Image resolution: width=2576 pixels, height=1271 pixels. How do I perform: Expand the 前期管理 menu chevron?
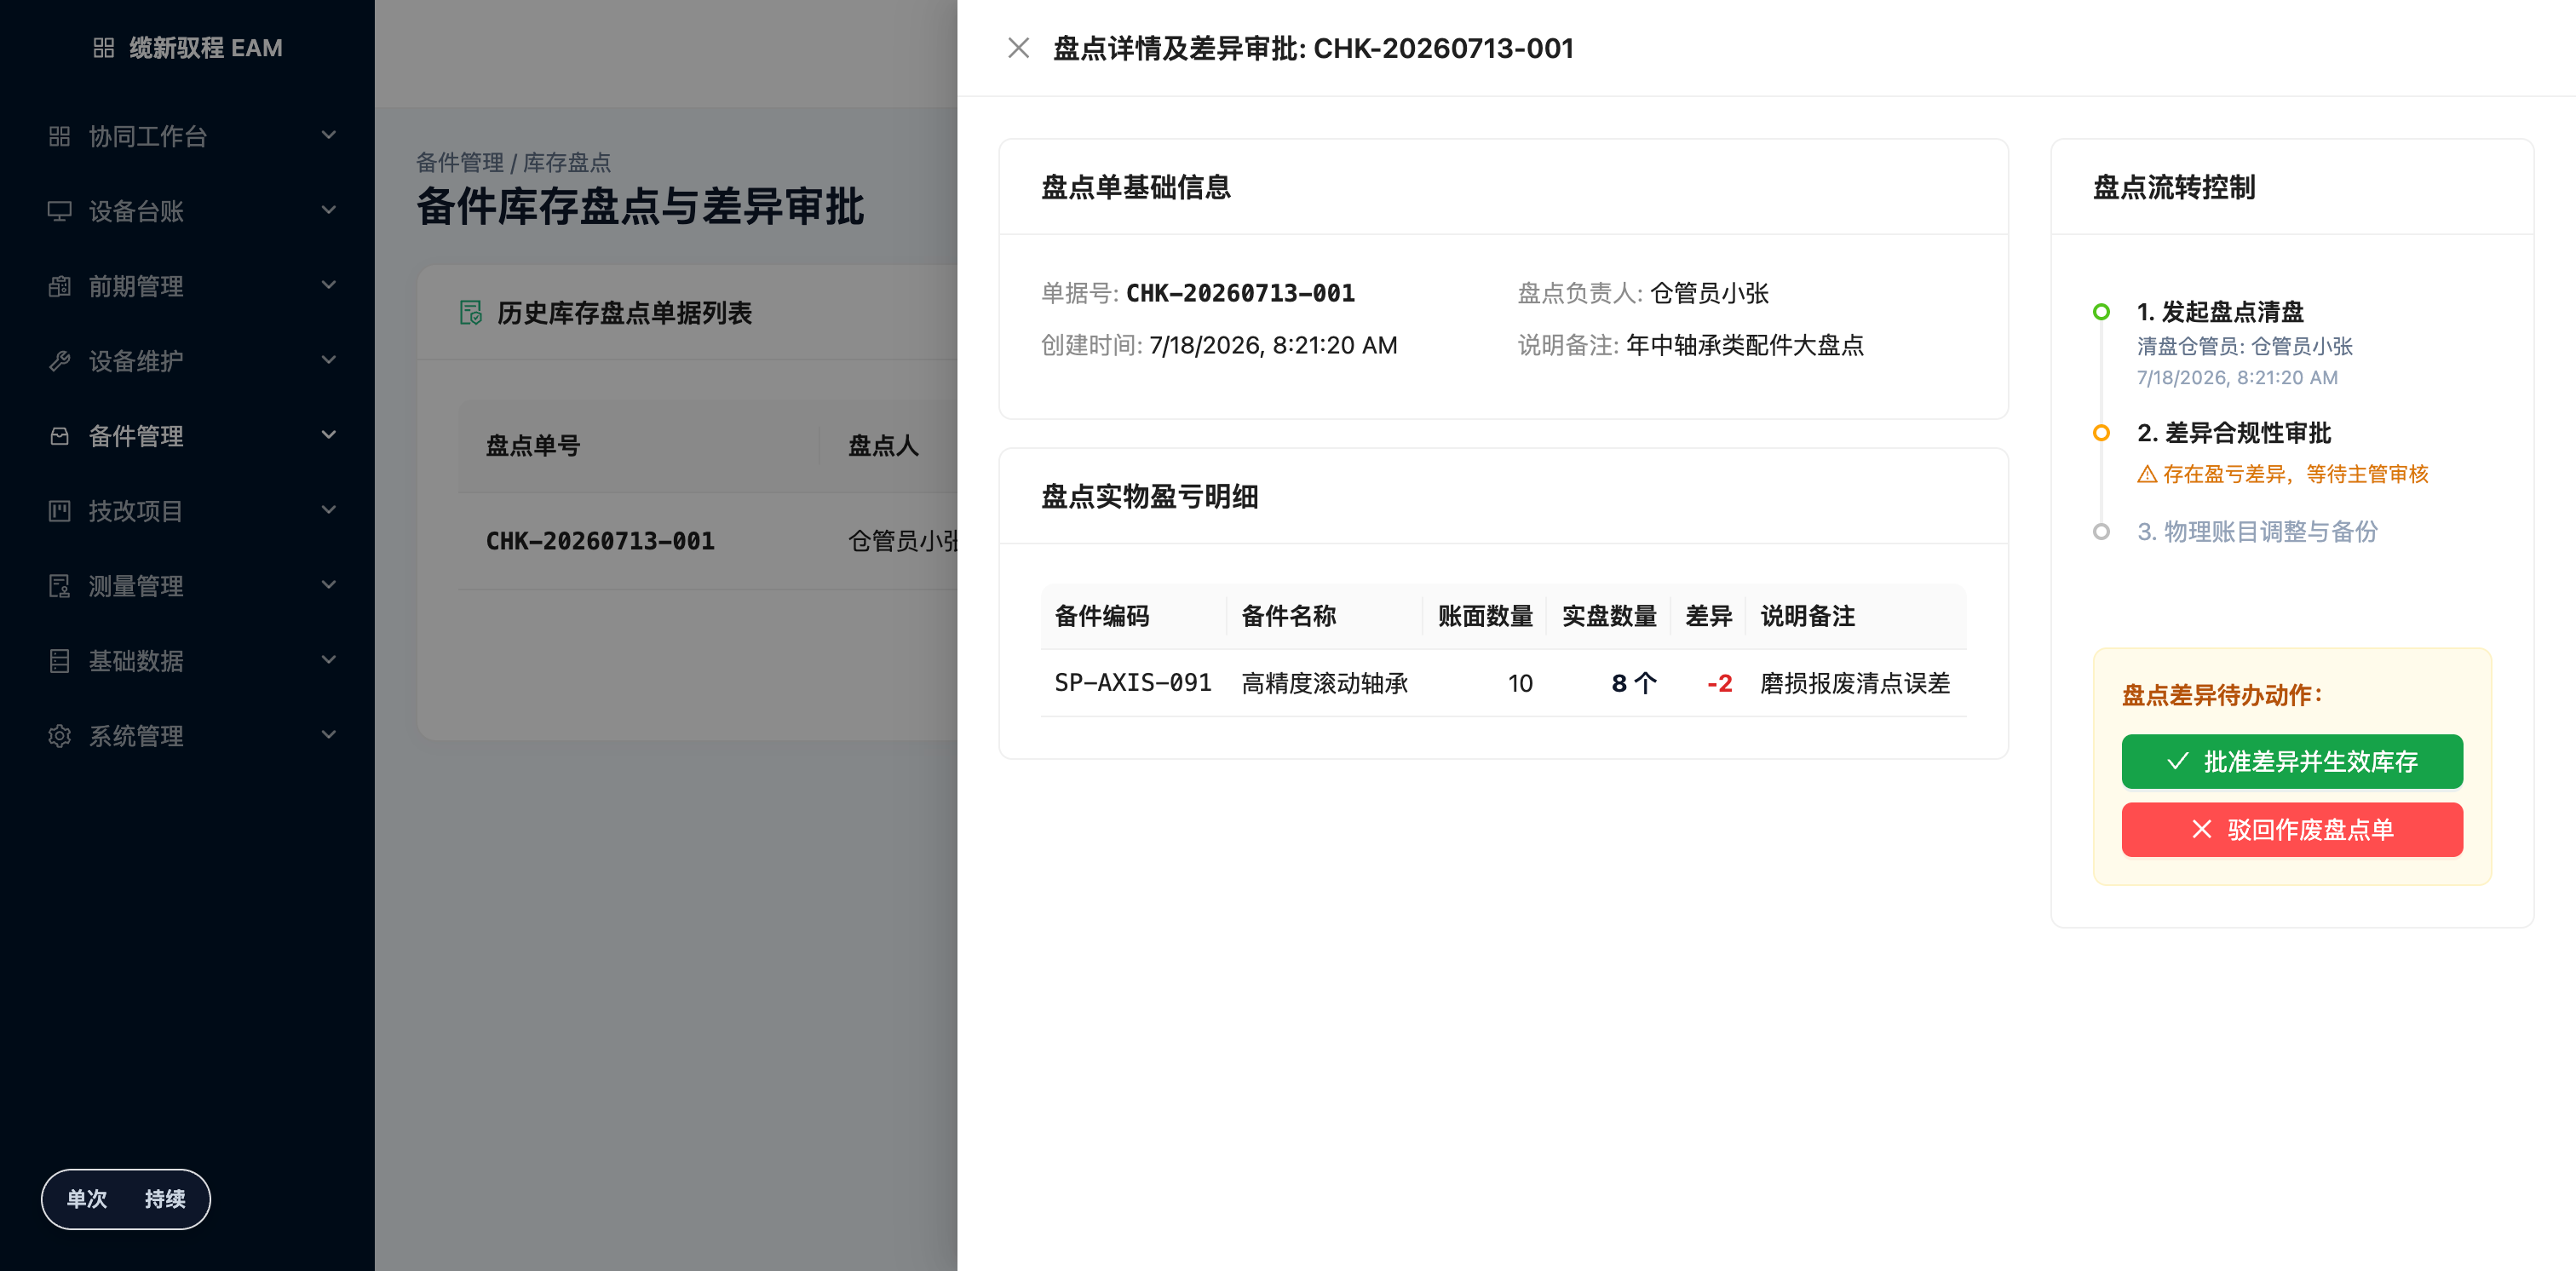coord(328,285)
